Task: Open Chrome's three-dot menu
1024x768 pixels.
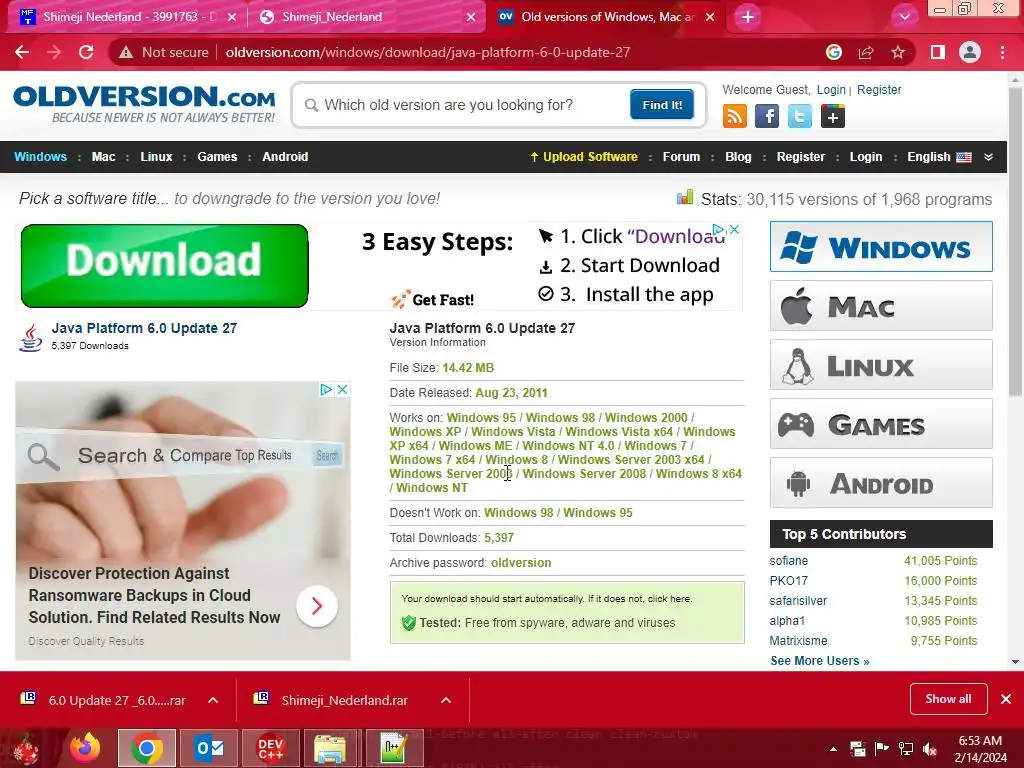Action: point(1002,52)
